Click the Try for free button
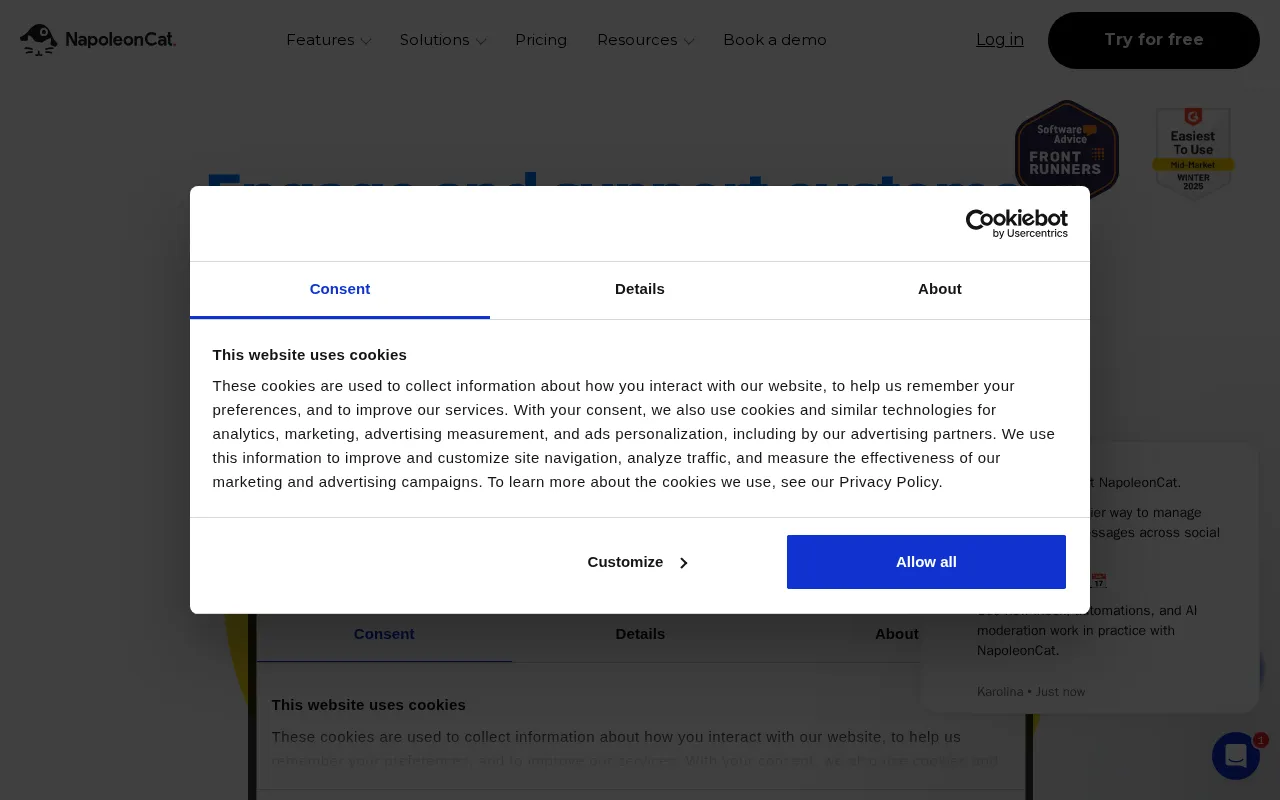The image size is (1280, 800). point(1154,40)
